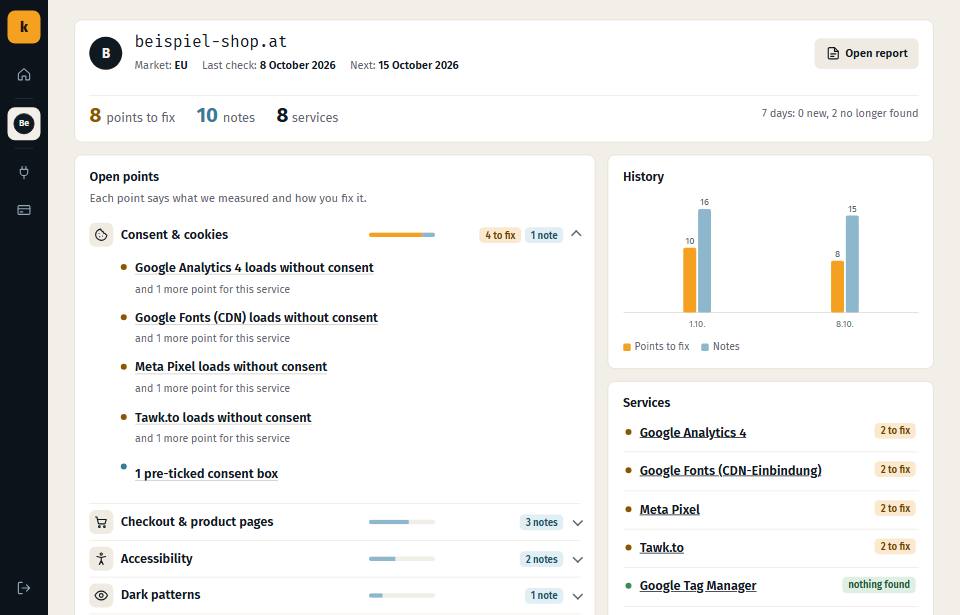Click the beispiel-shop.at domain title
Screen dimensions: 960x615
211,41
